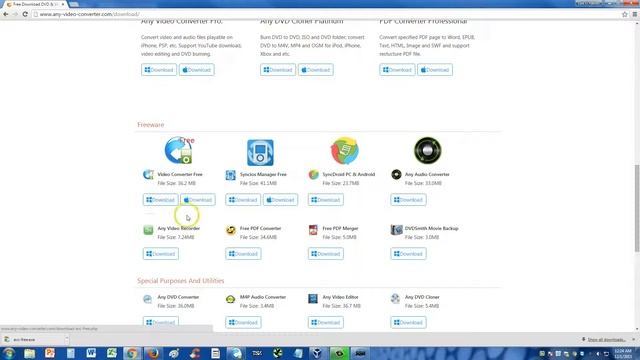Click the Free PDF Merger icon
640x360 pixels.
pyautogui.click(x=313, y=230)
